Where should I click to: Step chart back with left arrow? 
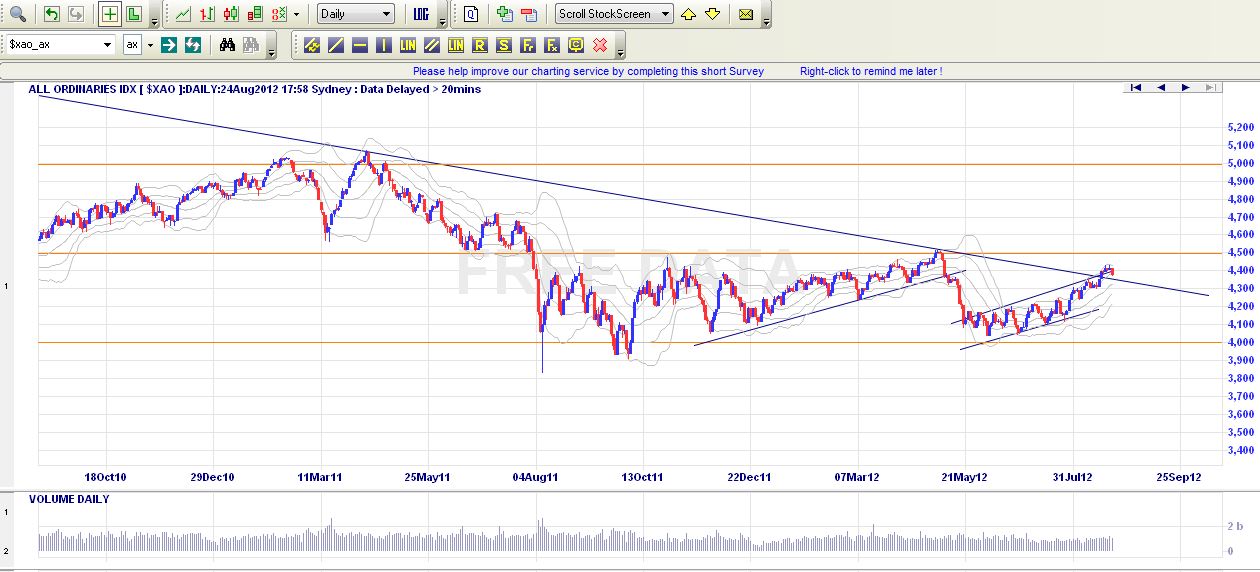(x=1161, y=88)
